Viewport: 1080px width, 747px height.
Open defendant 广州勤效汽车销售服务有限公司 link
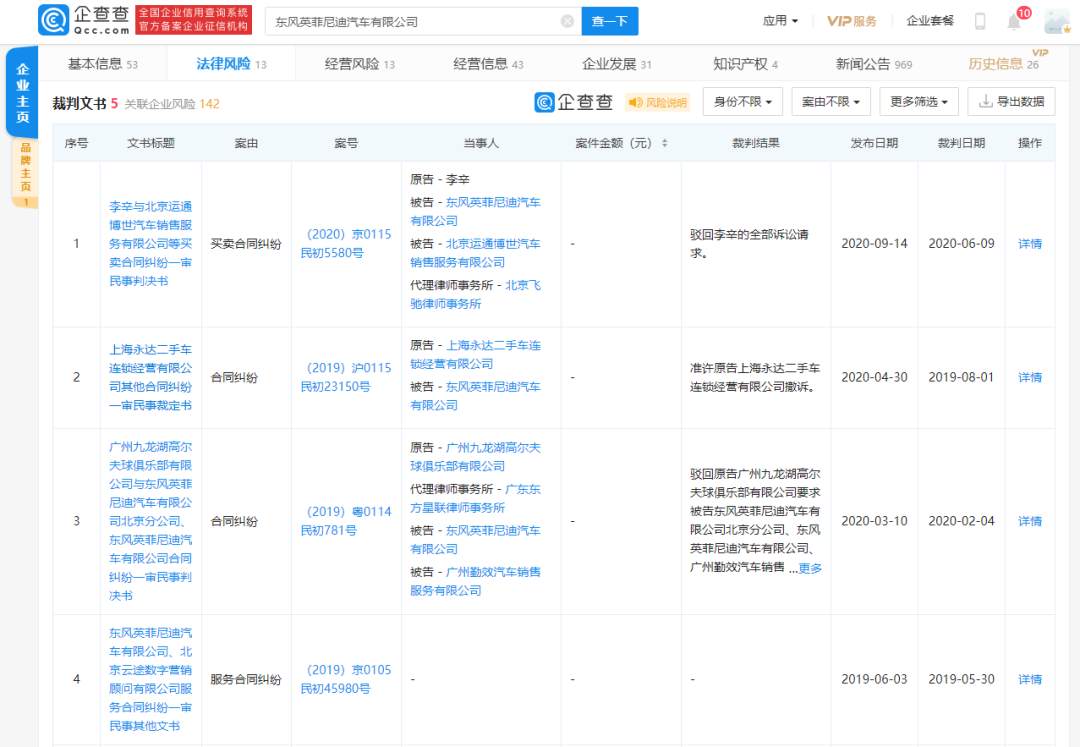coord(475,581)
